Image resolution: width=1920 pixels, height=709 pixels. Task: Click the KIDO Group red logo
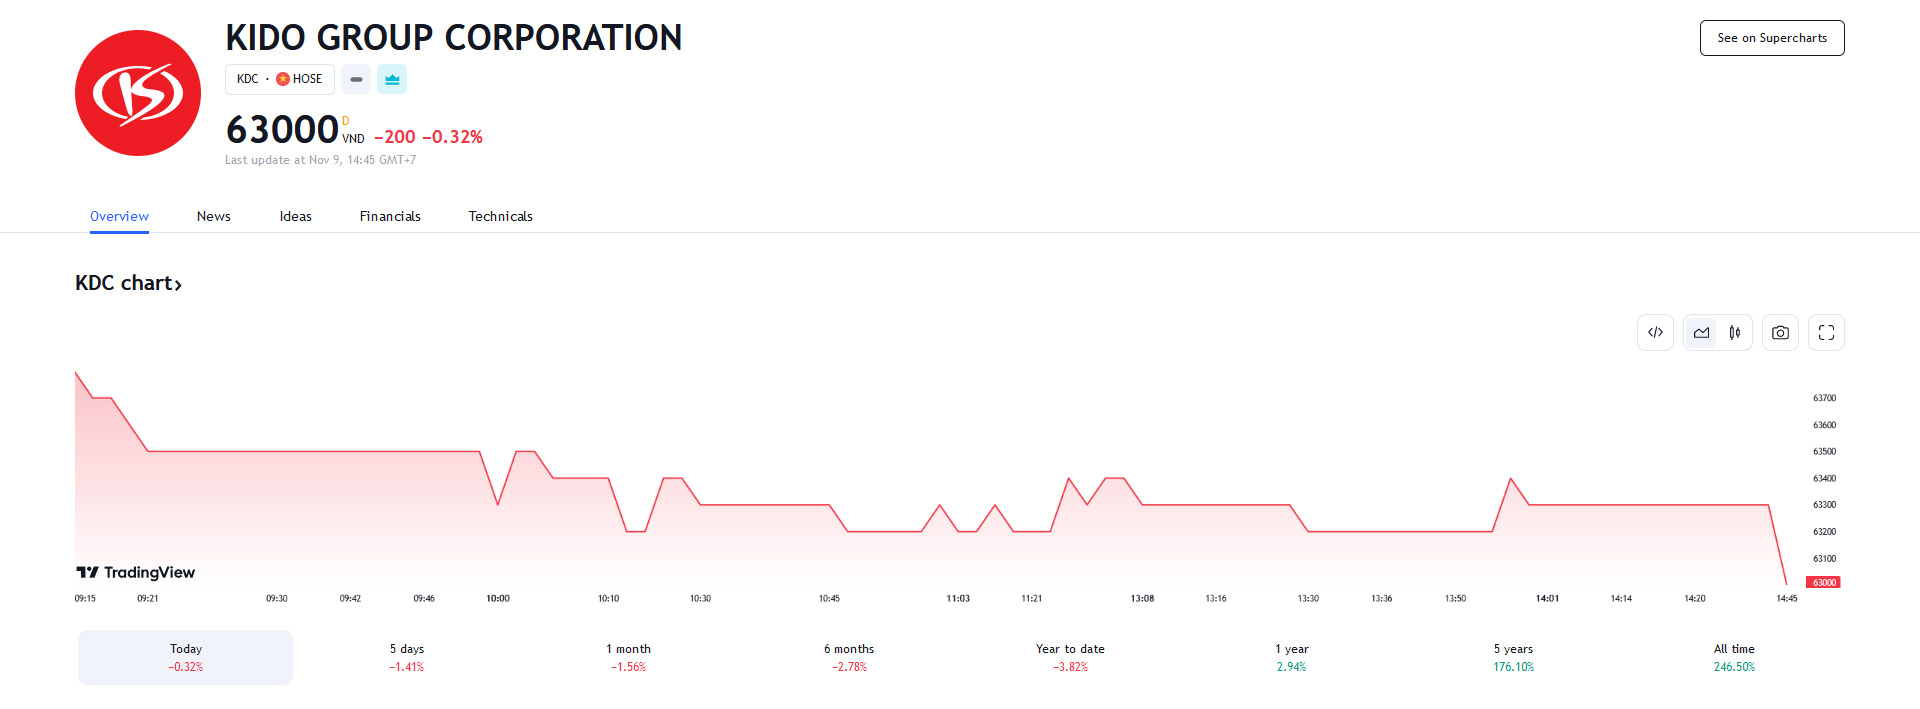click(138, 93)
